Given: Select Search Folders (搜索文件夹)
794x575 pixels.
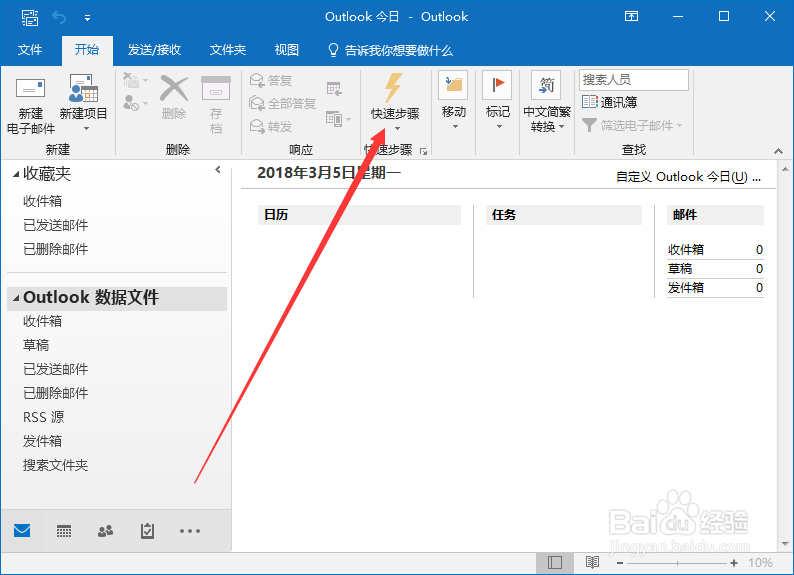Looking at the screenshot, I should (x=56, y=465).
